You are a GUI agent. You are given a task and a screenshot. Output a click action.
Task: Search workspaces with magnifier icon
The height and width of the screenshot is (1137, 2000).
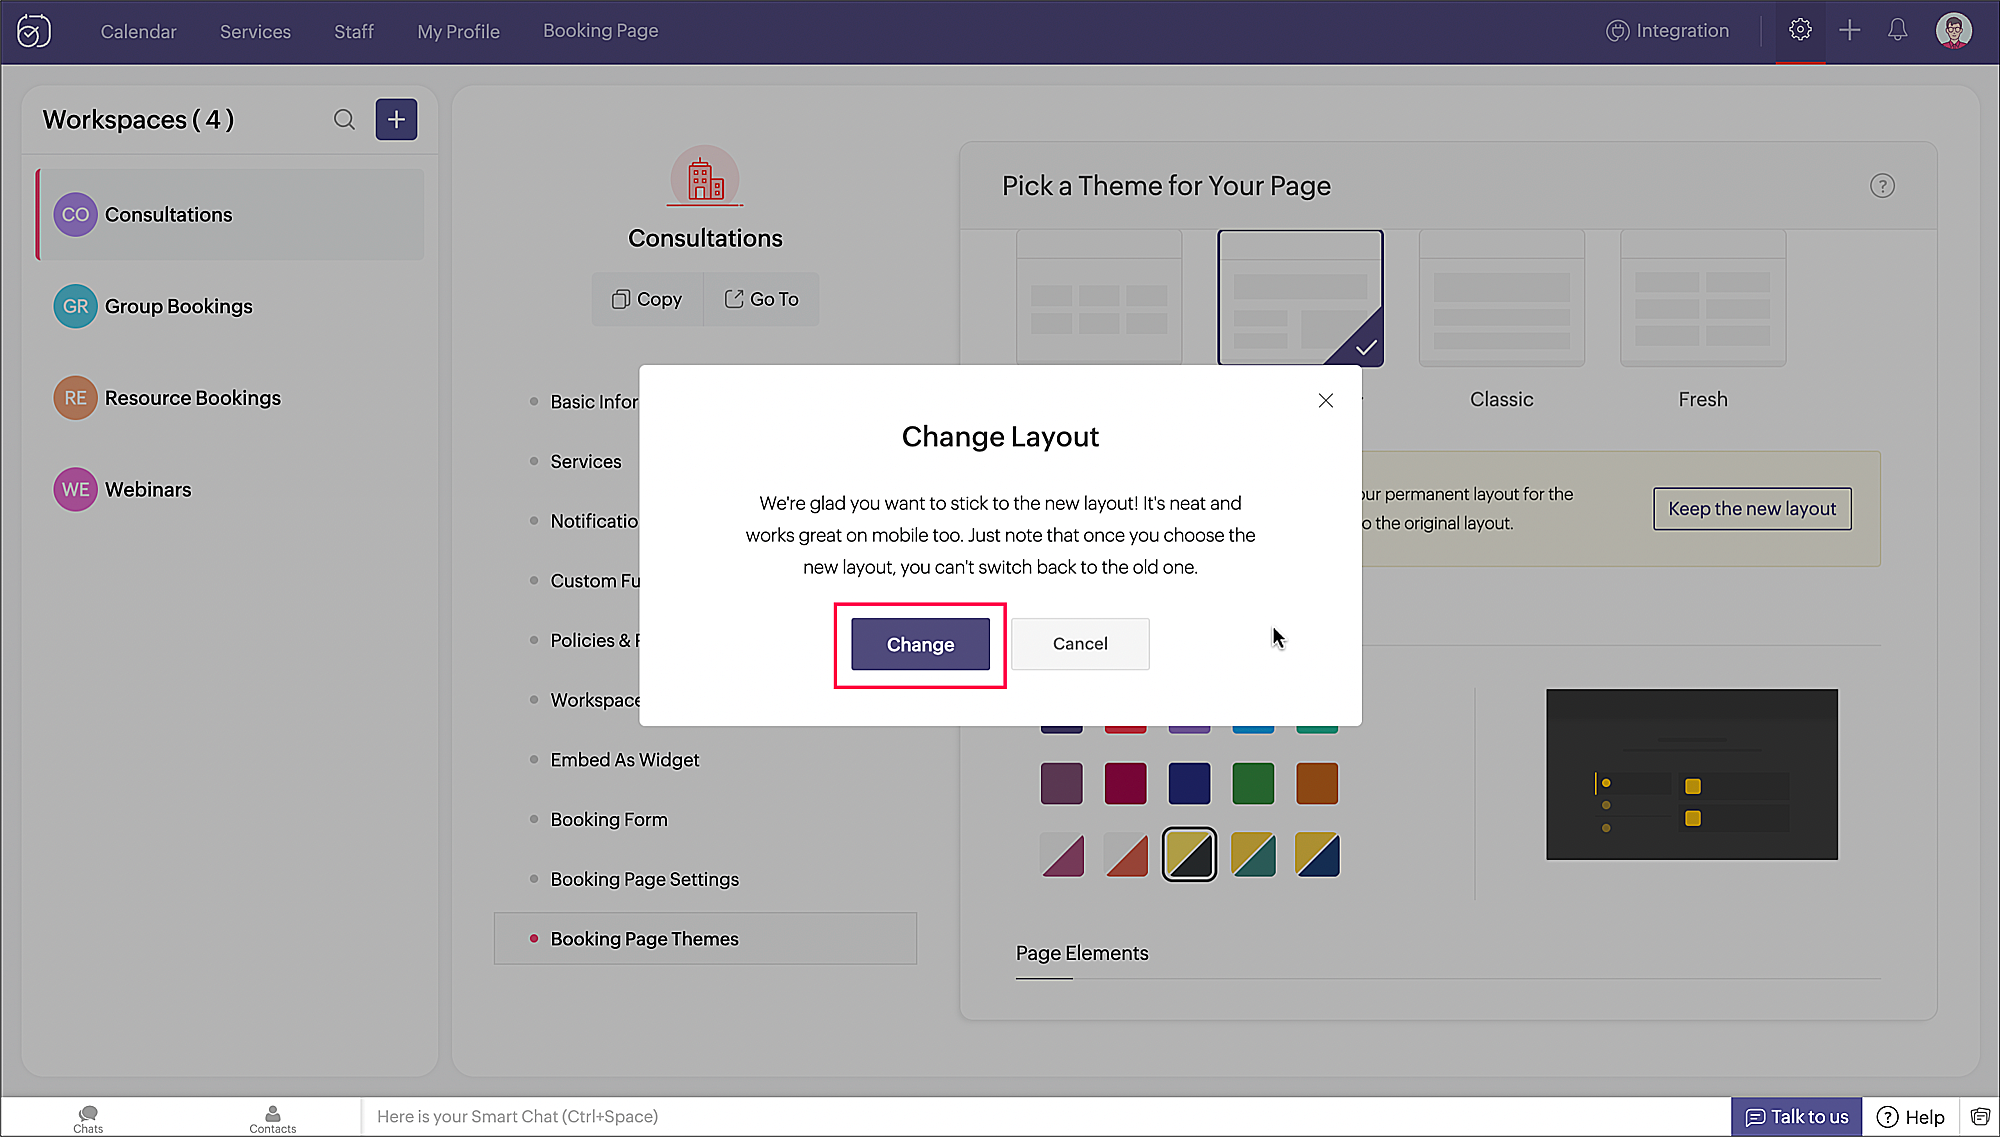(x=344, y=120)
